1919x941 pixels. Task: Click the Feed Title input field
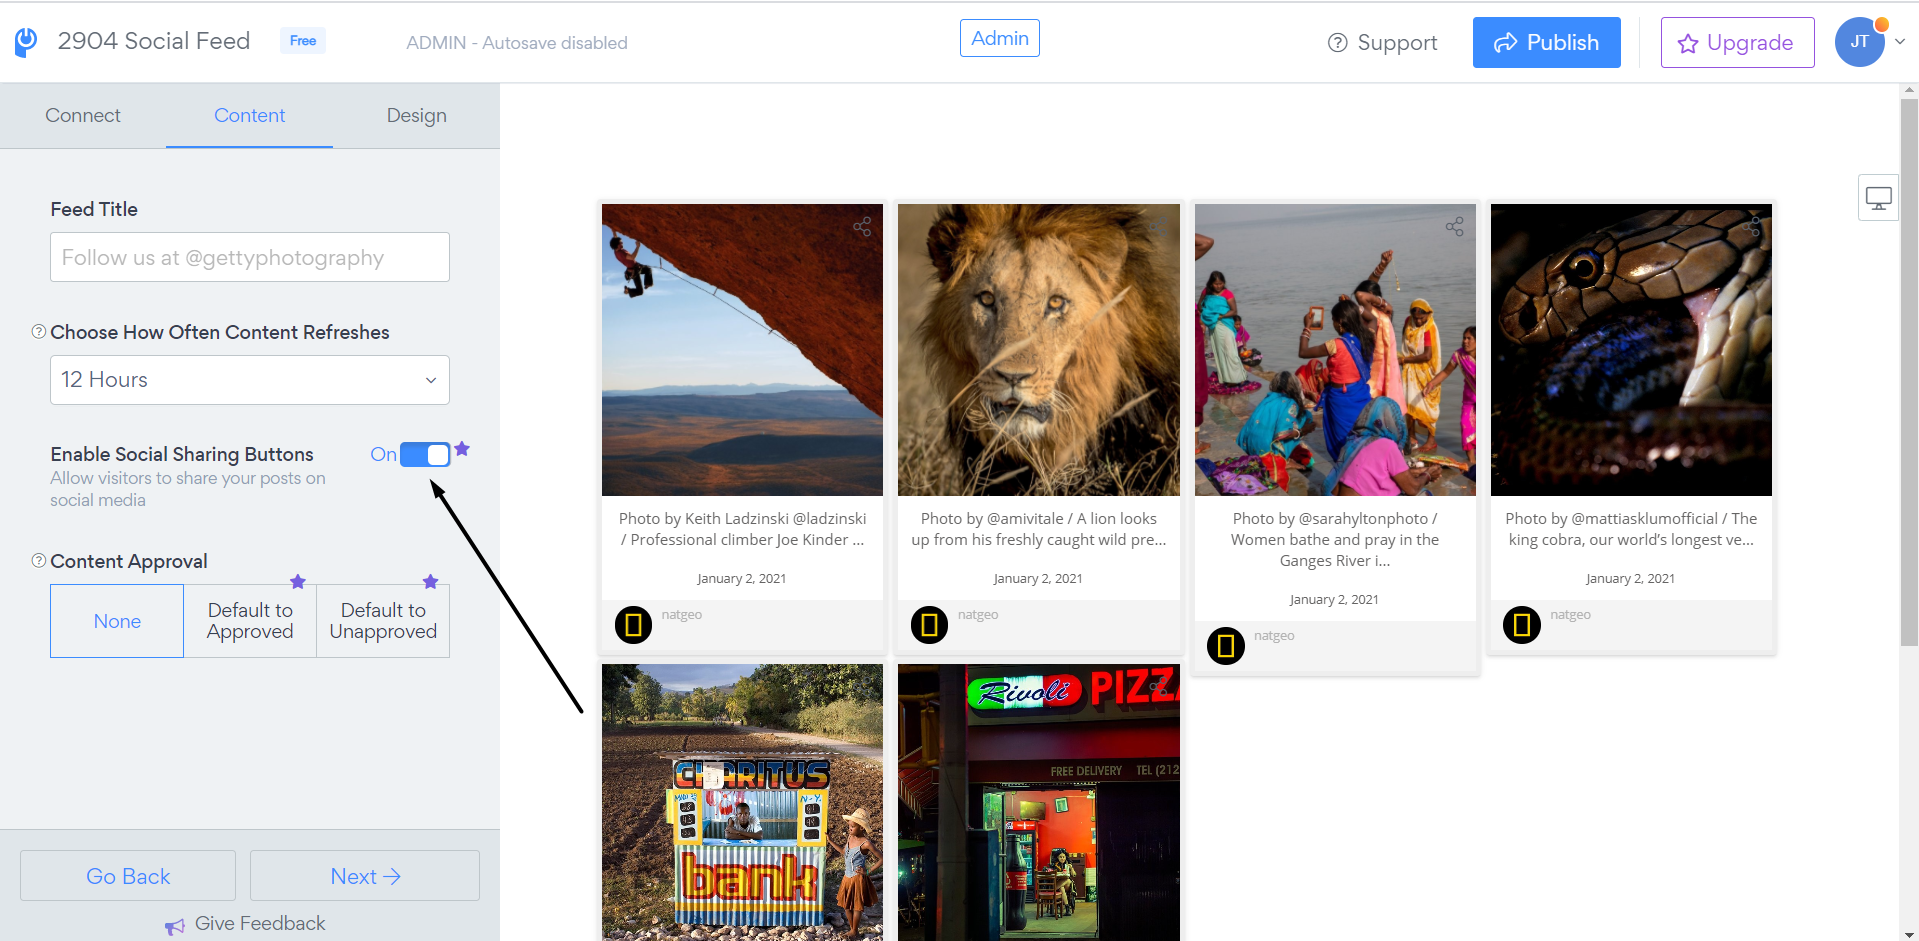tap(250, 258)
